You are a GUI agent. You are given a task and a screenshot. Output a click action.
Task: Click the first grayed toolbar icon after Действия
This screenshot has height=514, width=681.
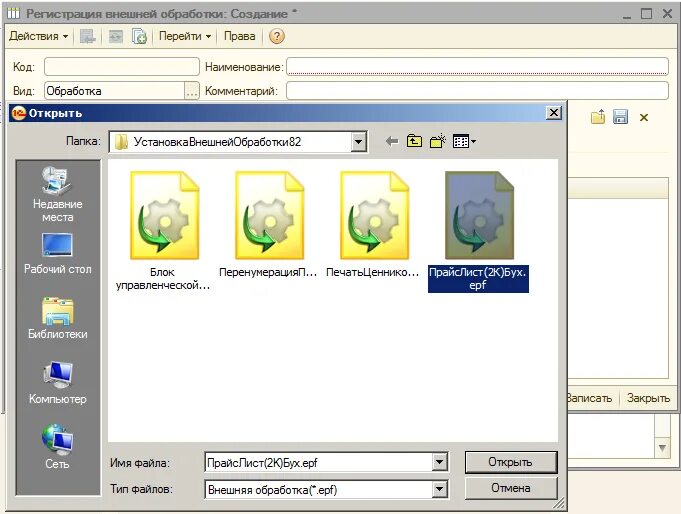tap(87, 36)
